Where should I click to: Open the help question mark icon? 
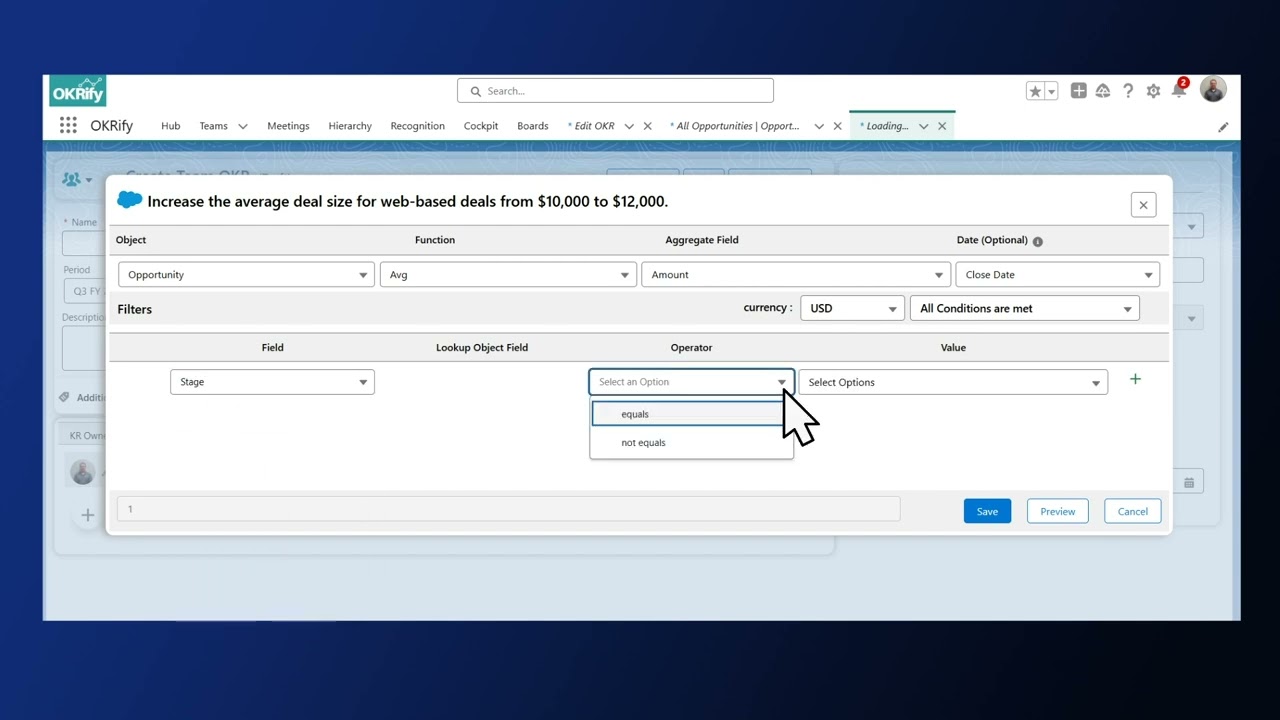click(1128, 91)
